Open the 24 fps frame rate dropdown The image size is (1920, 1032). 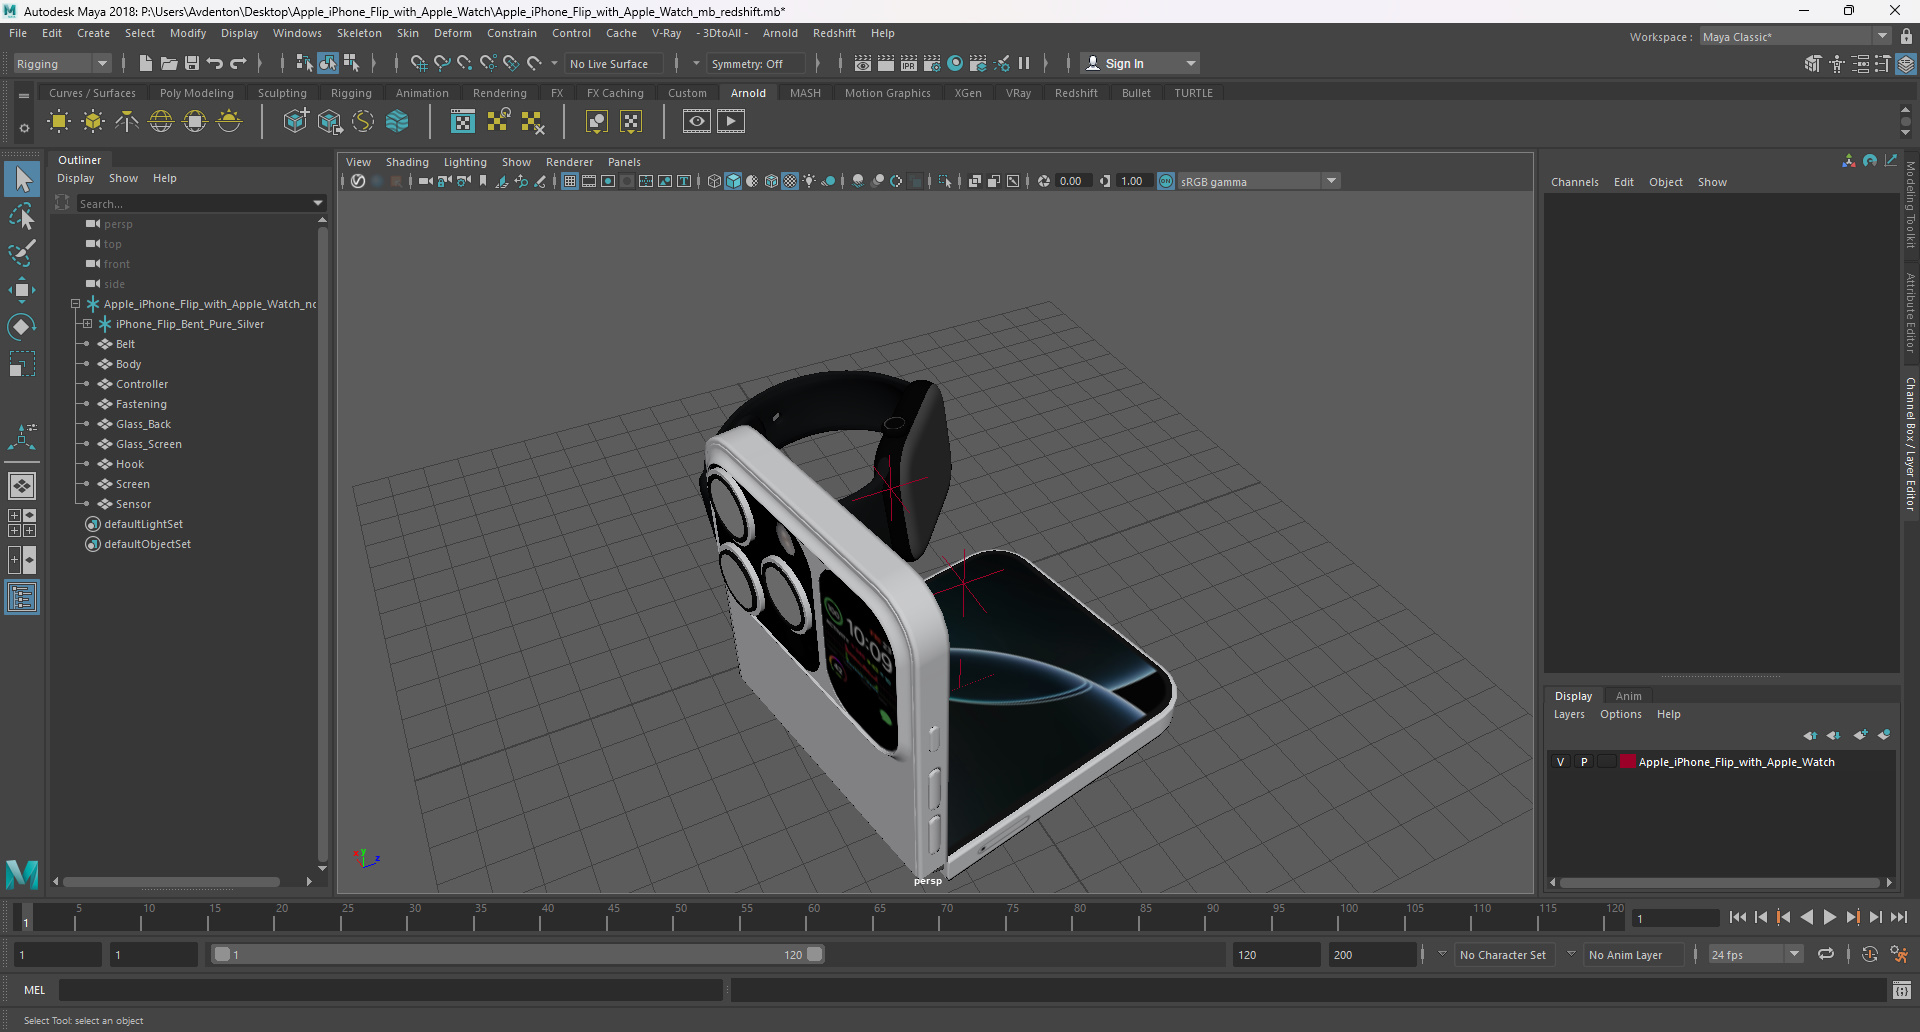1756,954
